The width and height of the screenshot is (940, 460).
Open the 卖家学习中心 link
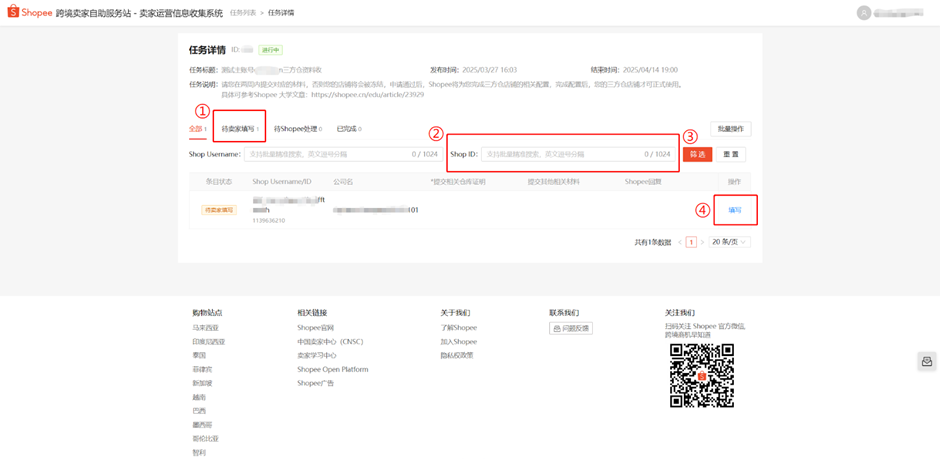(317, 356)
